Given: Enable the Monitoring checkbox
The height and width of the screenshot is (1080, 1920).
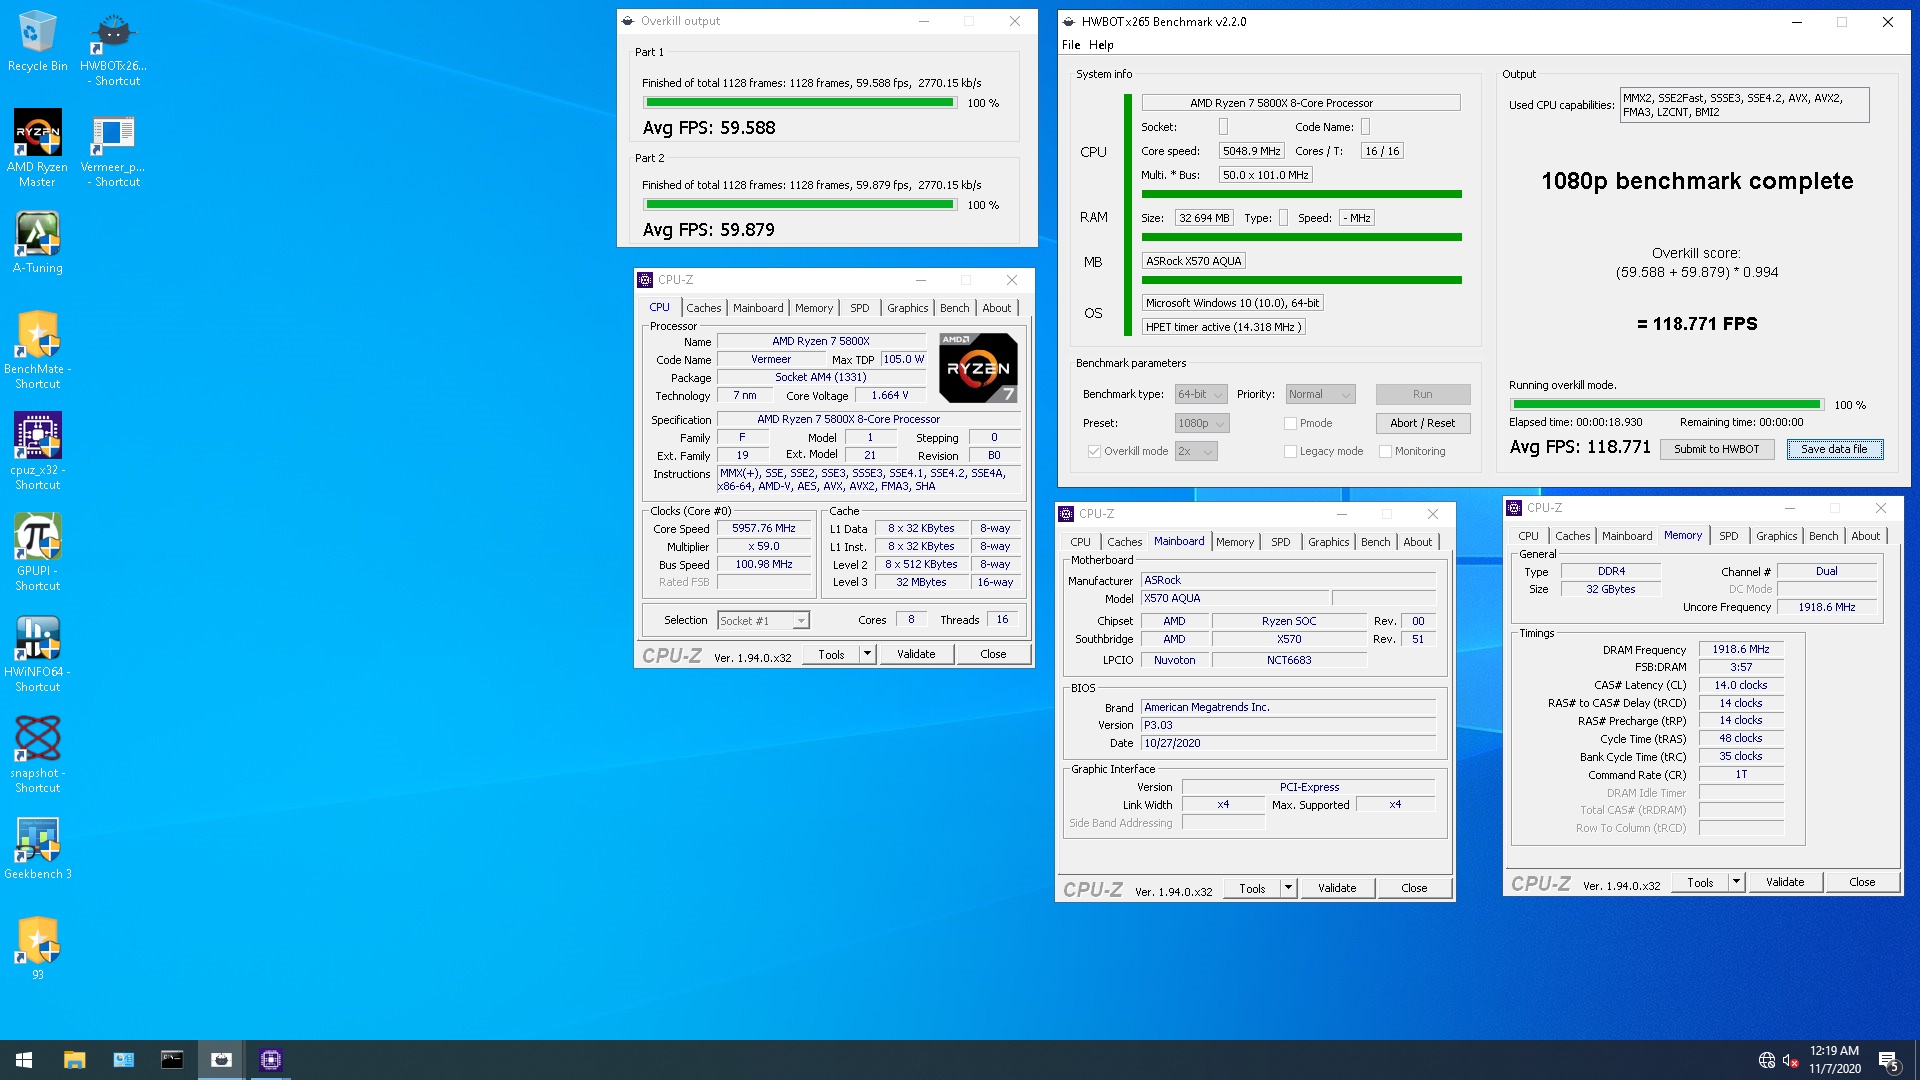Looking at the screenshot, I should (1385, 451).
